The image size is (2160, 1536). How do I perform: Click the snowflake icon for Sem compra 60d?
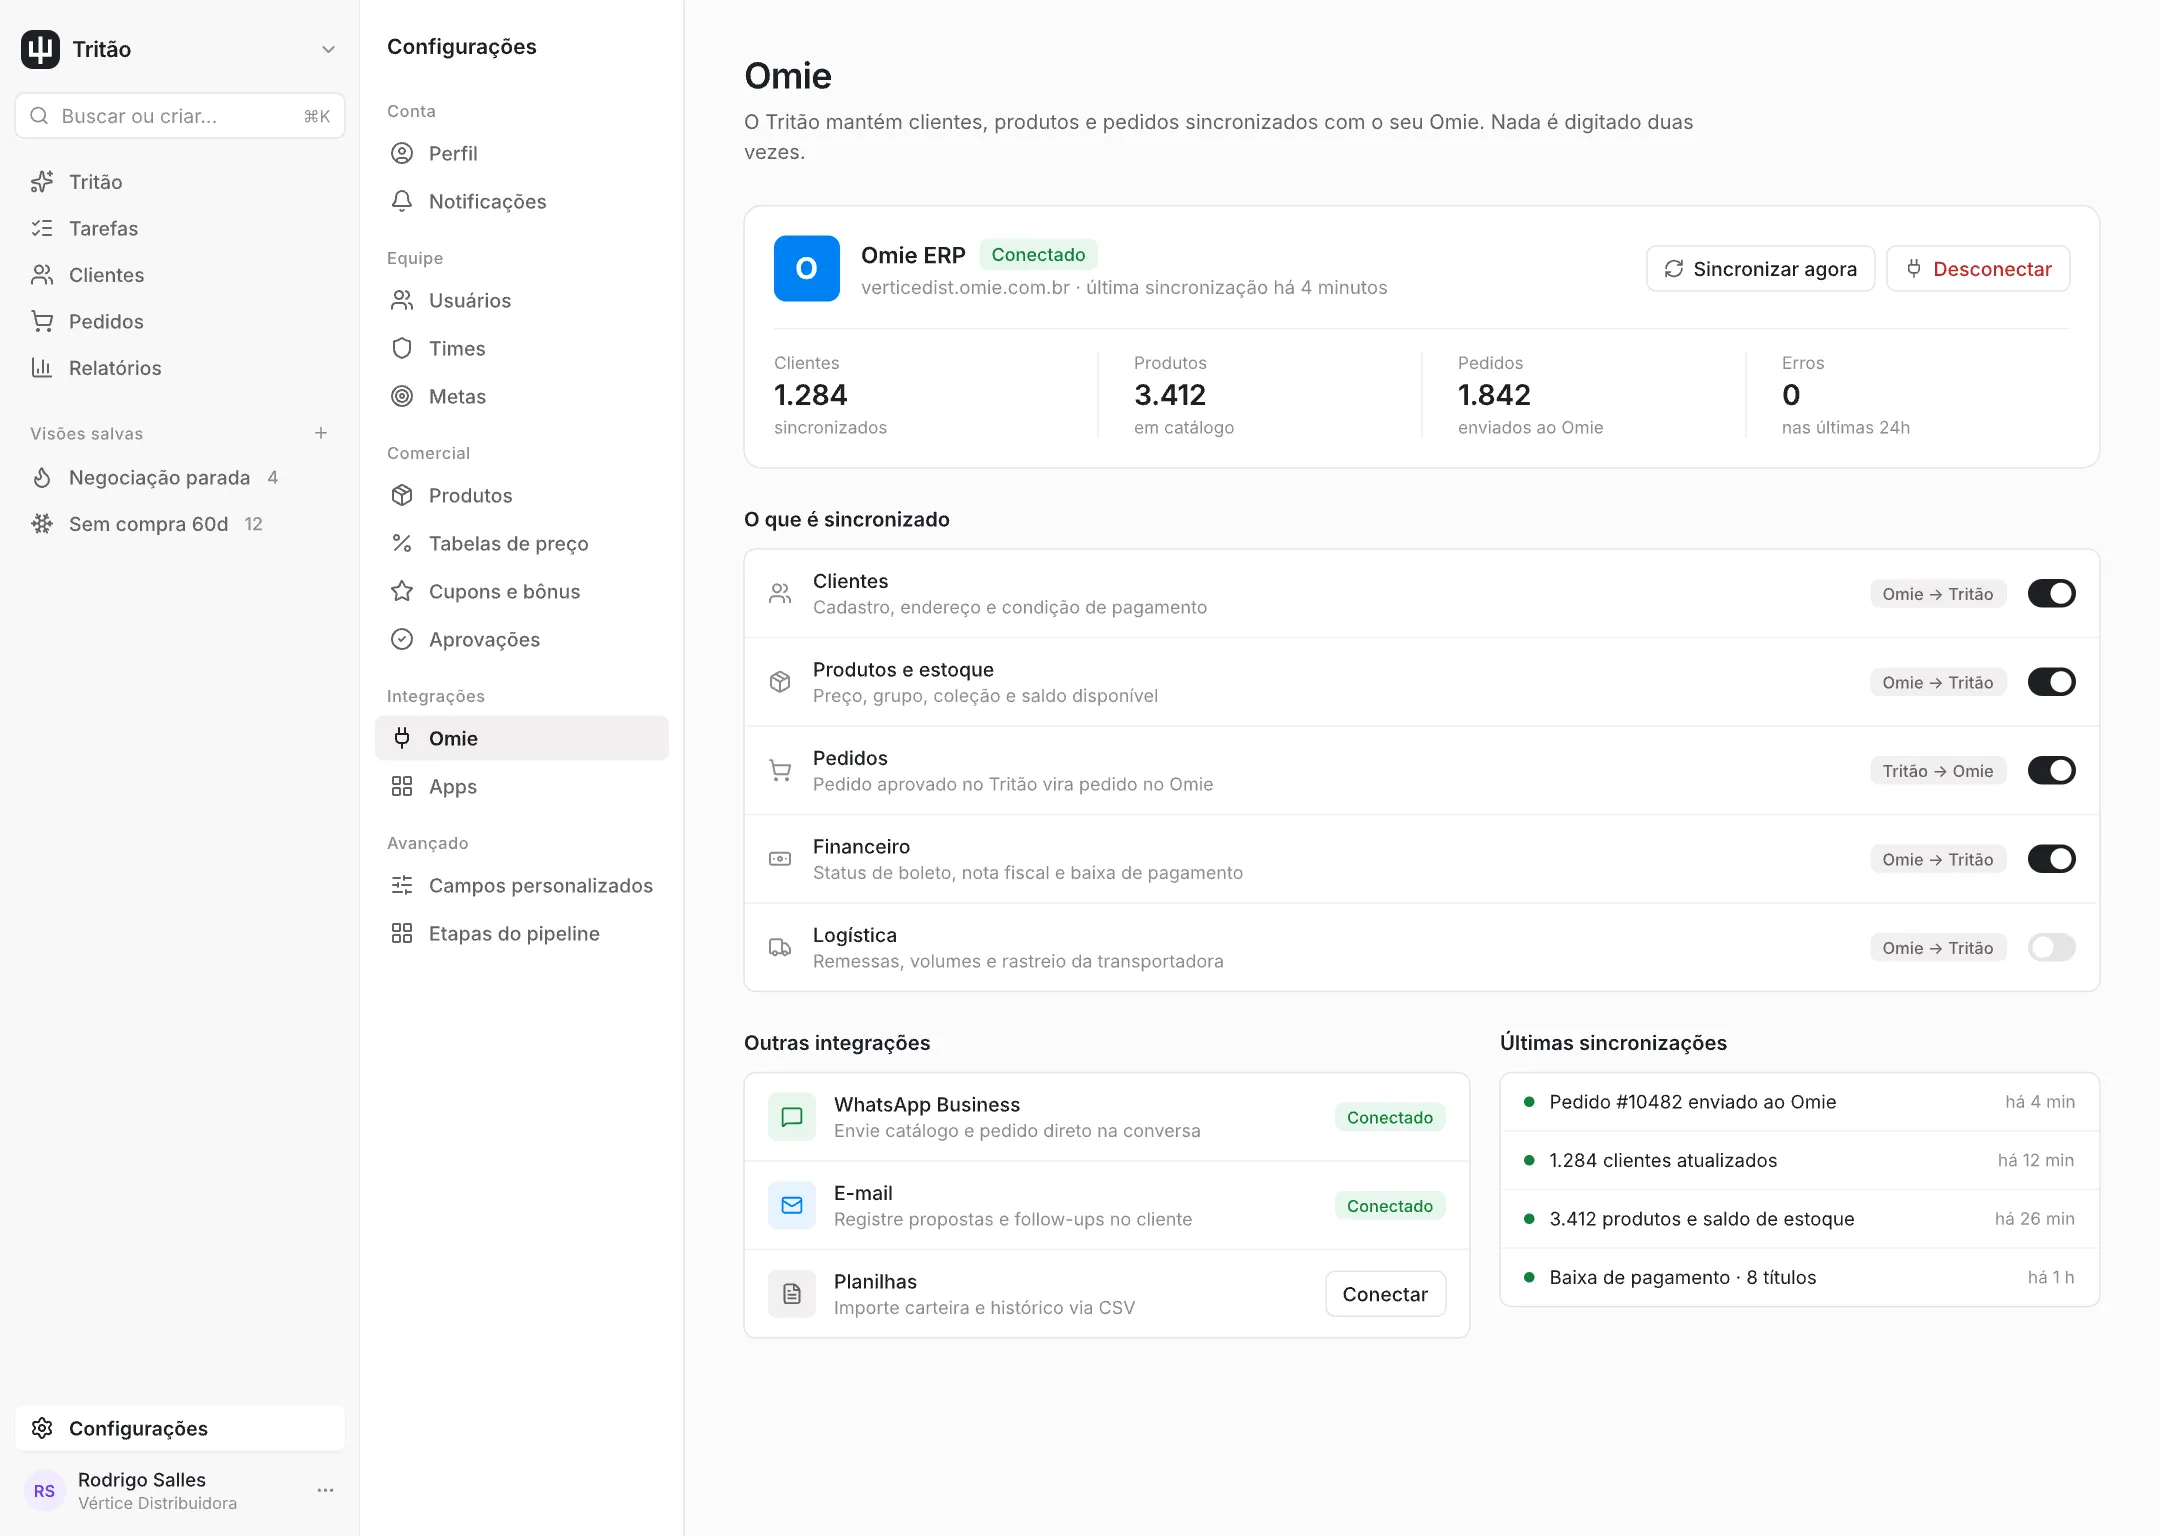pos(42,524)
